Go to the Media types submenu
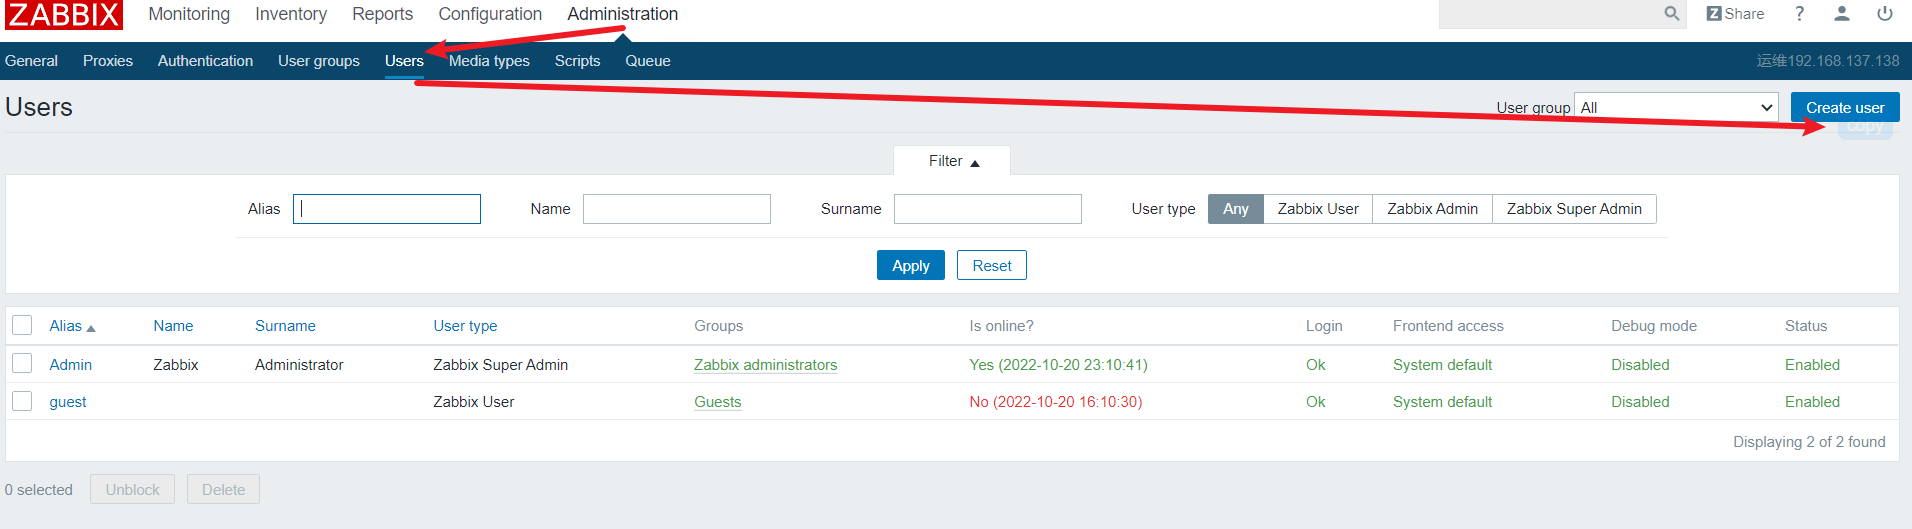This screenshot has width=1912, height=529. click(x=489, y=61)
